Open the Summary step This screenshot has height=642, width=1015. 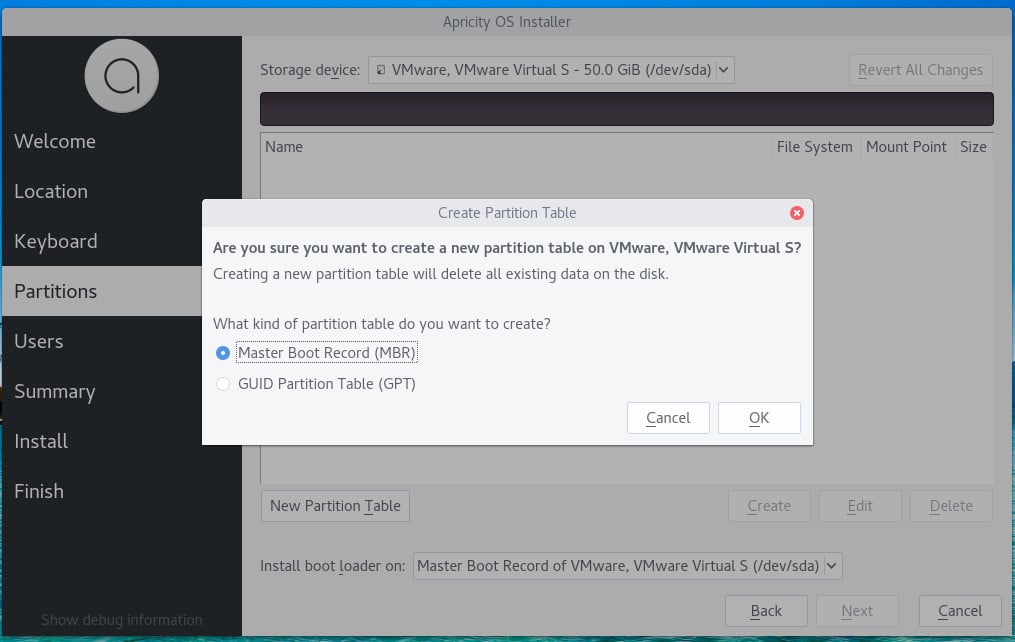coord(55,391)
